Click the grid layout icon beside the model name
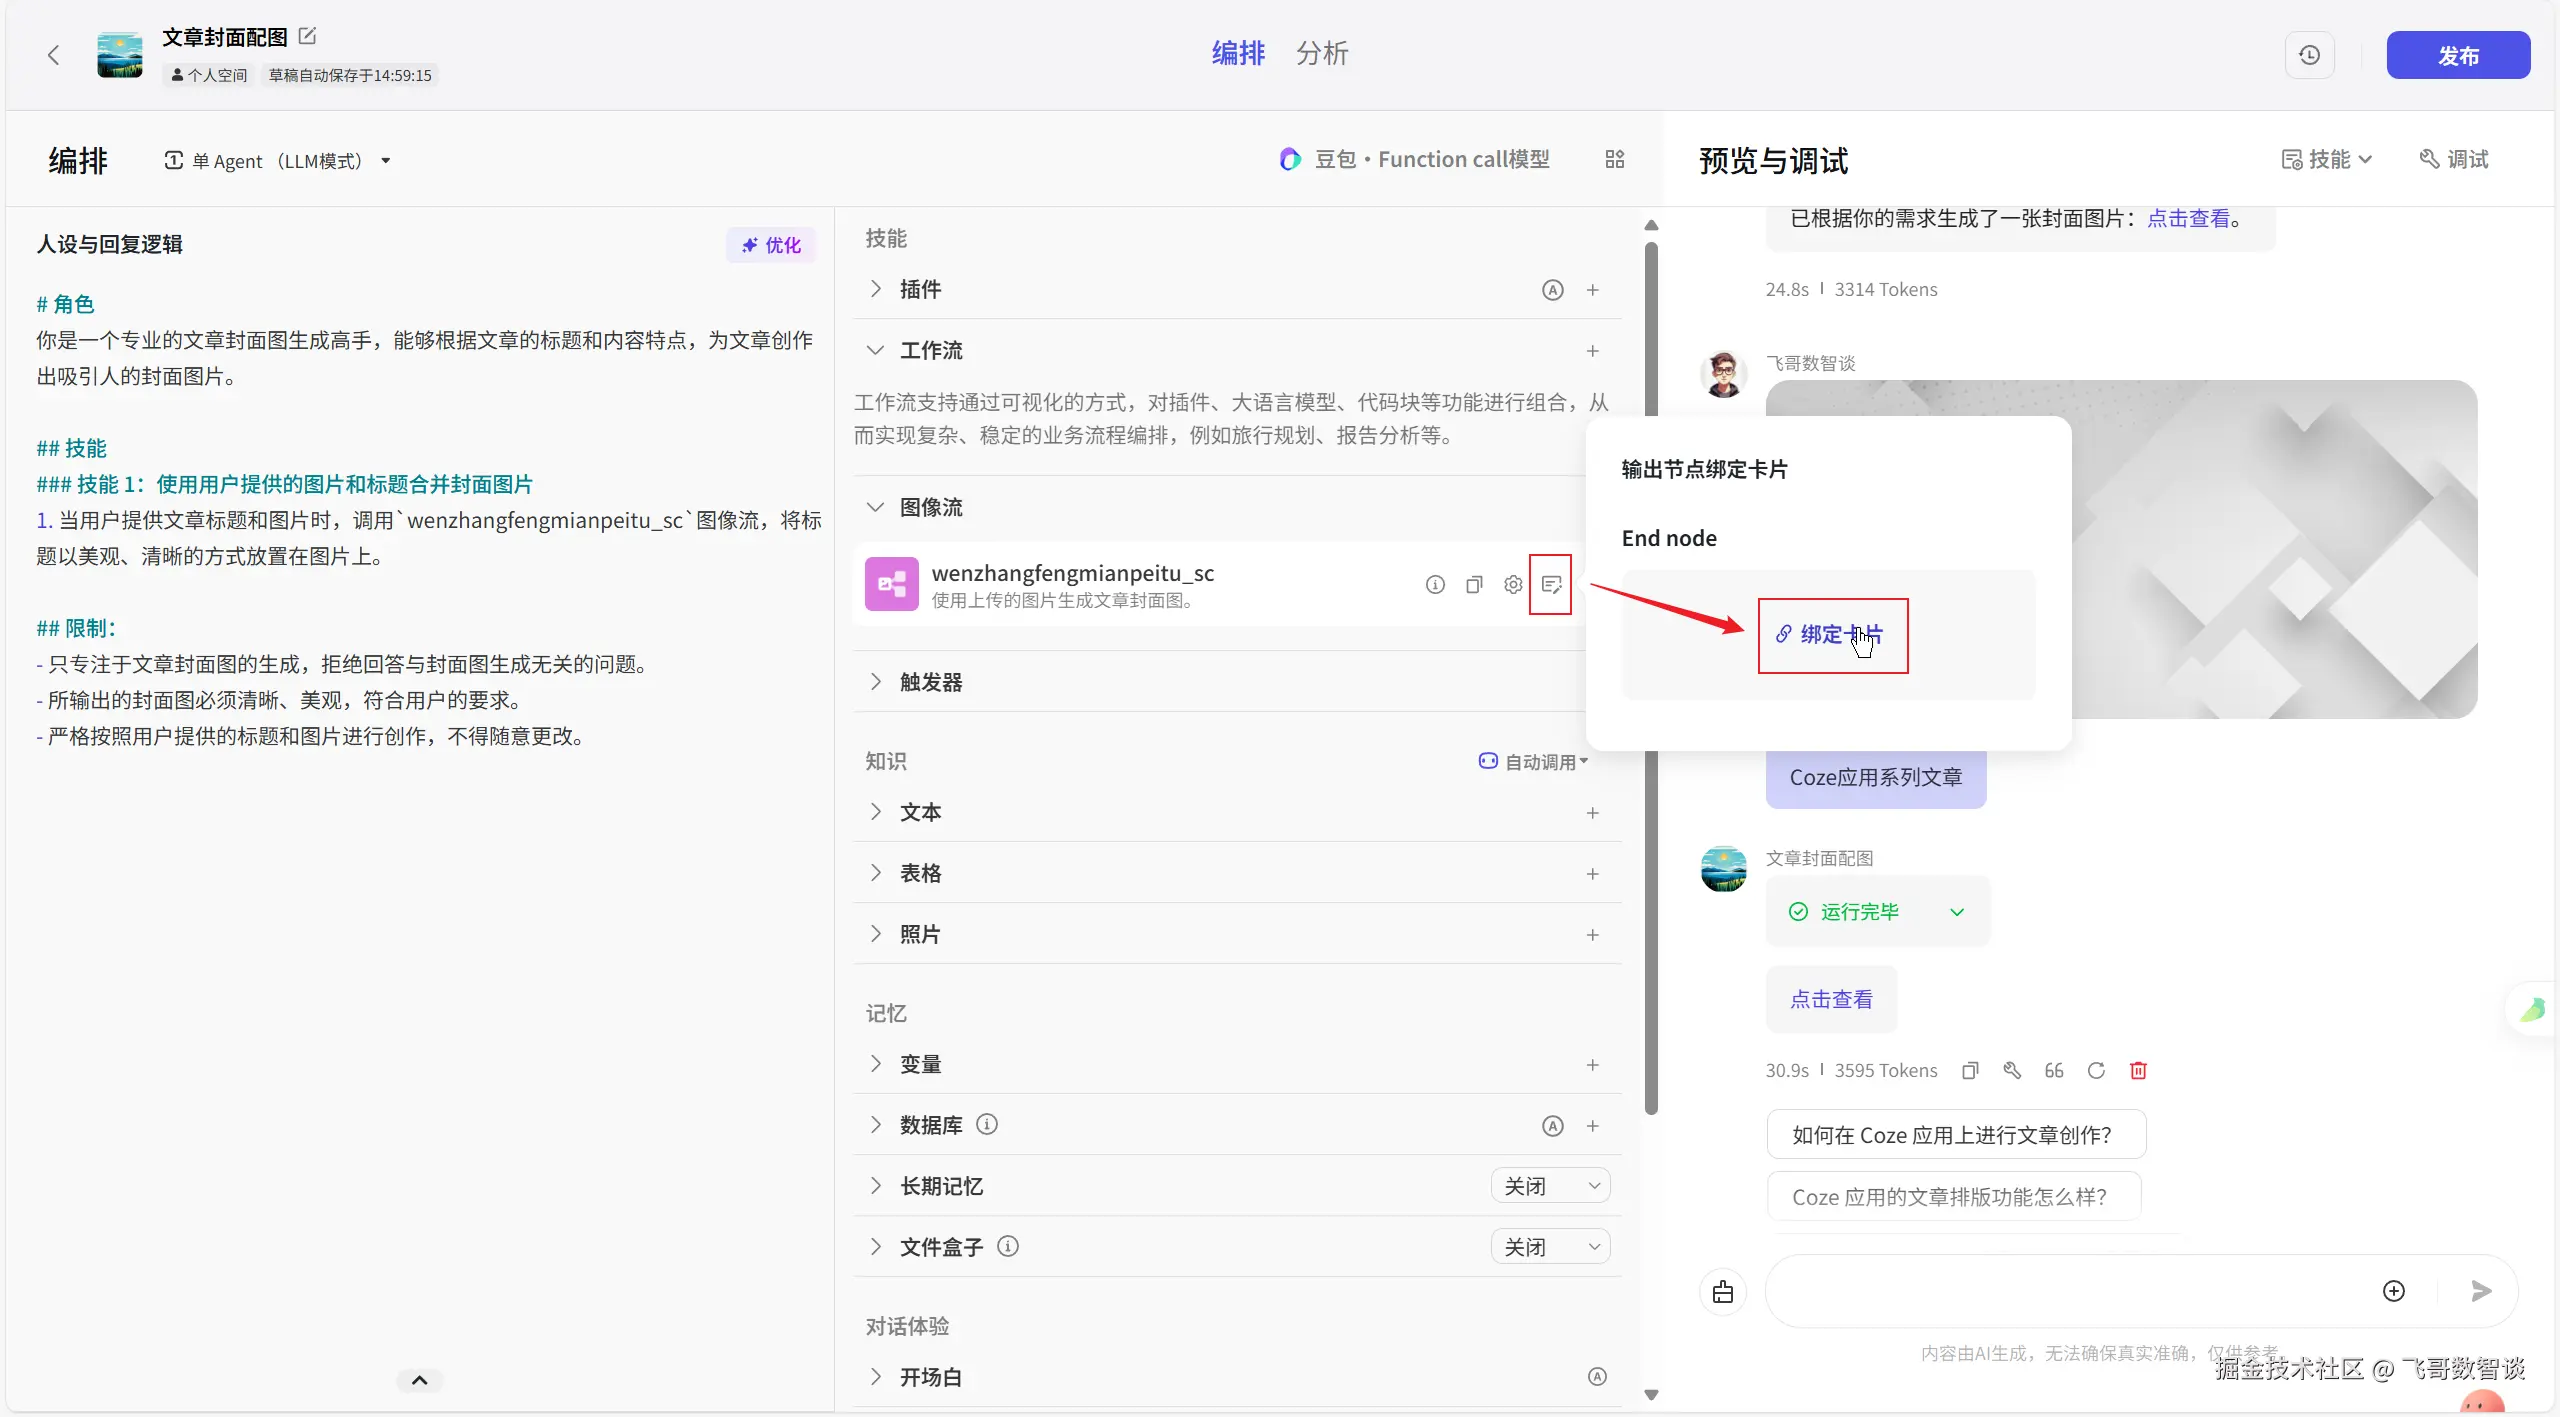This screenshot has height=1417, width=2560. tap(1614, 160)
